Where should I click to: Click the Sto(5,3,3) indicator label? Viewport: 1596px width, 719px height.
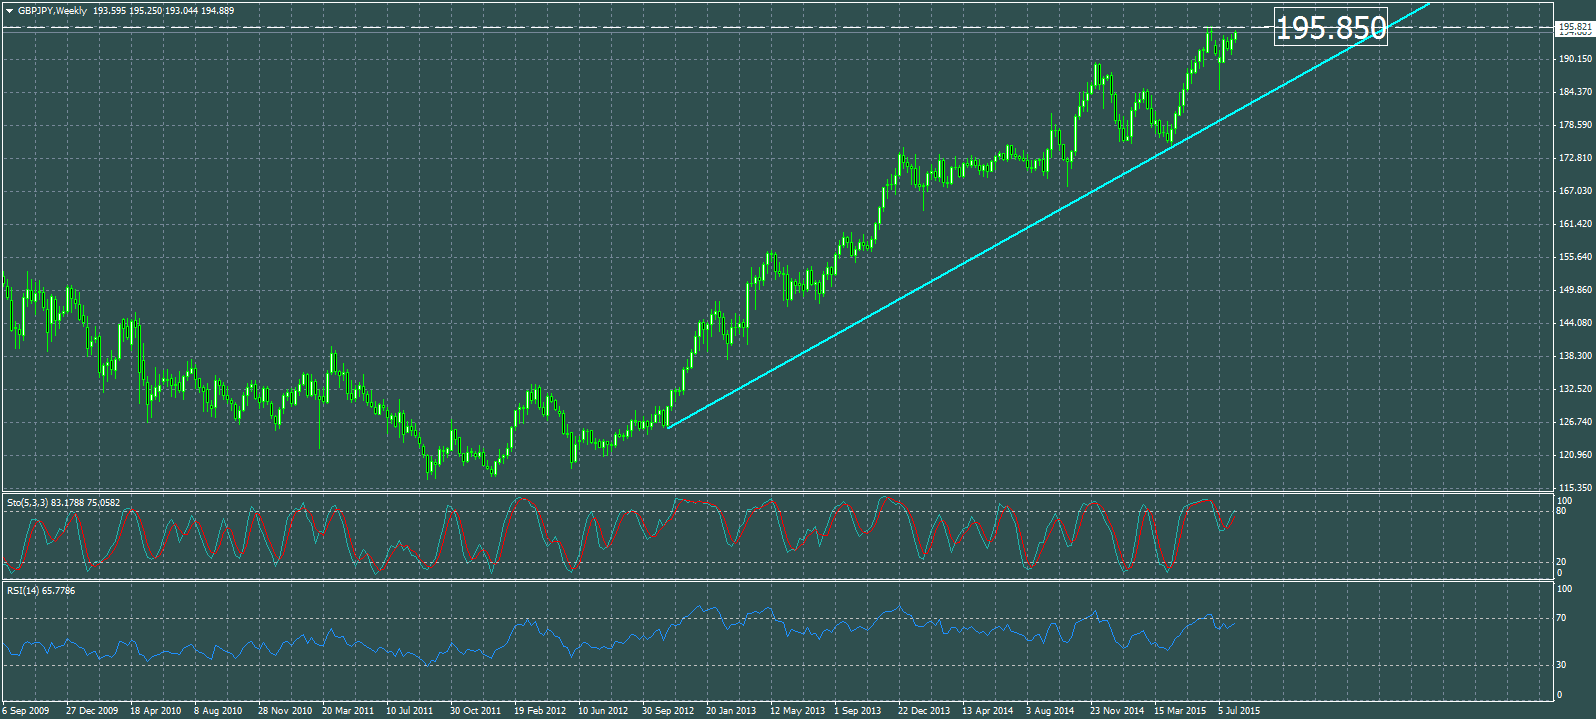(x=27, y=502)
